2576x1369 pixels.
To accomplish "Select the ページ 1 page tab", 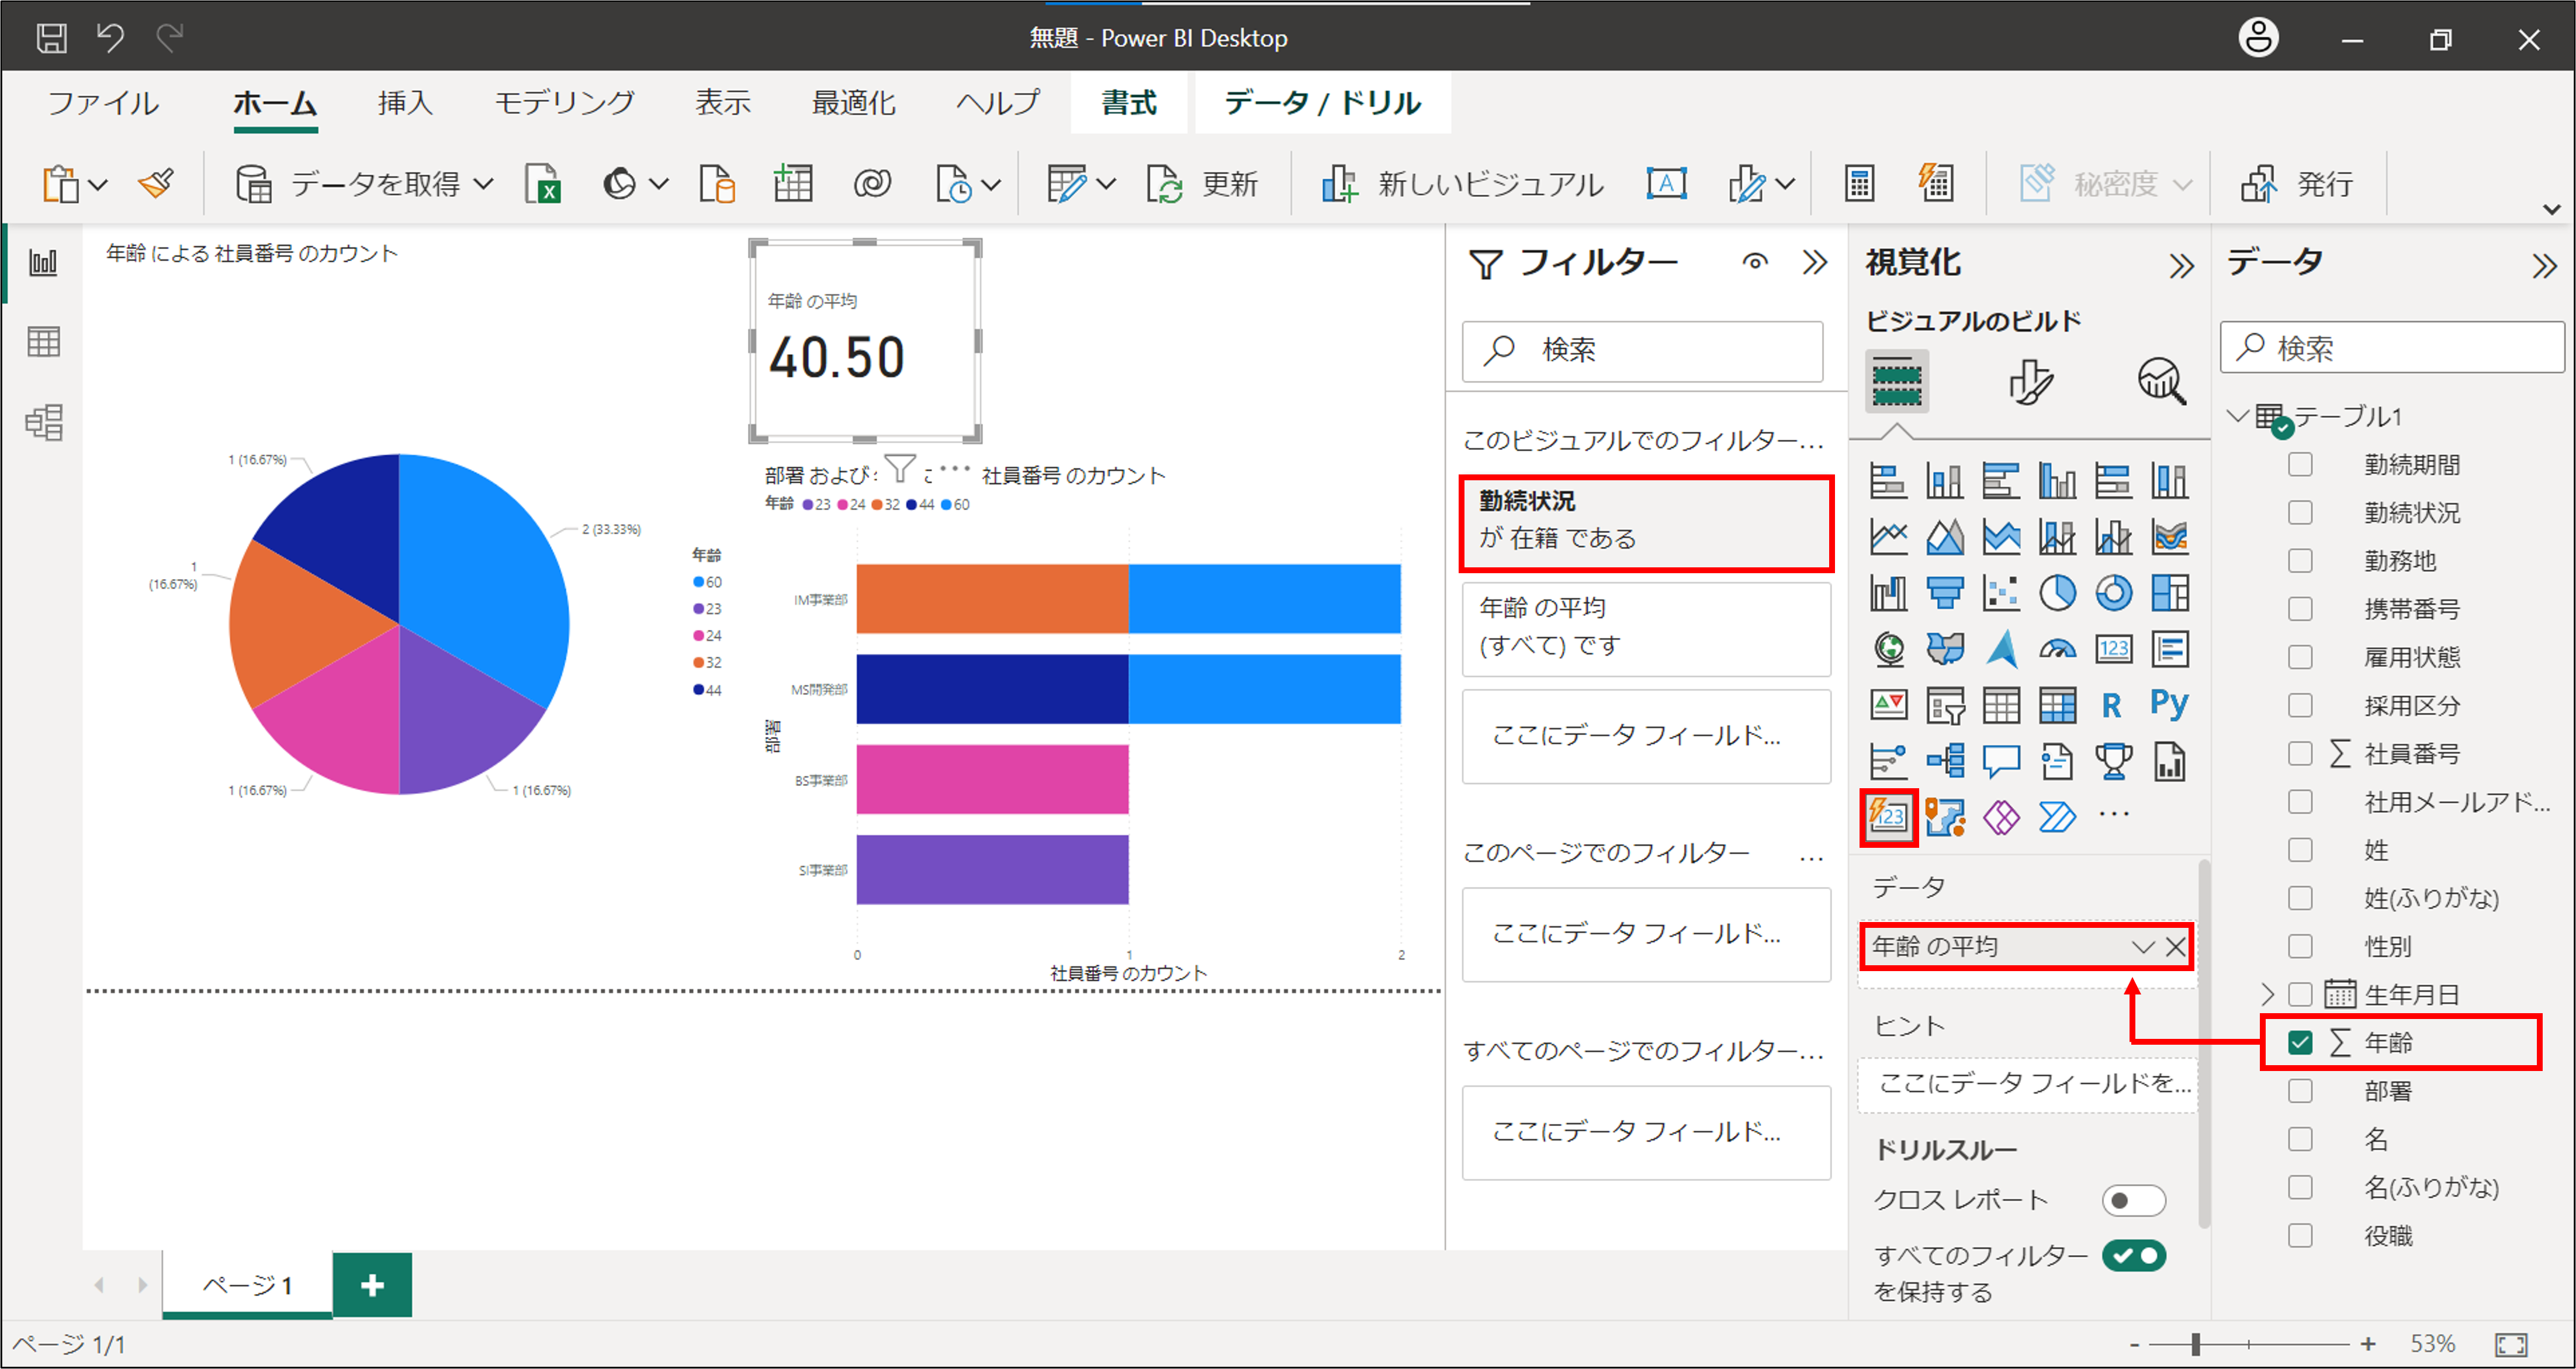I will coord(247,1285).
